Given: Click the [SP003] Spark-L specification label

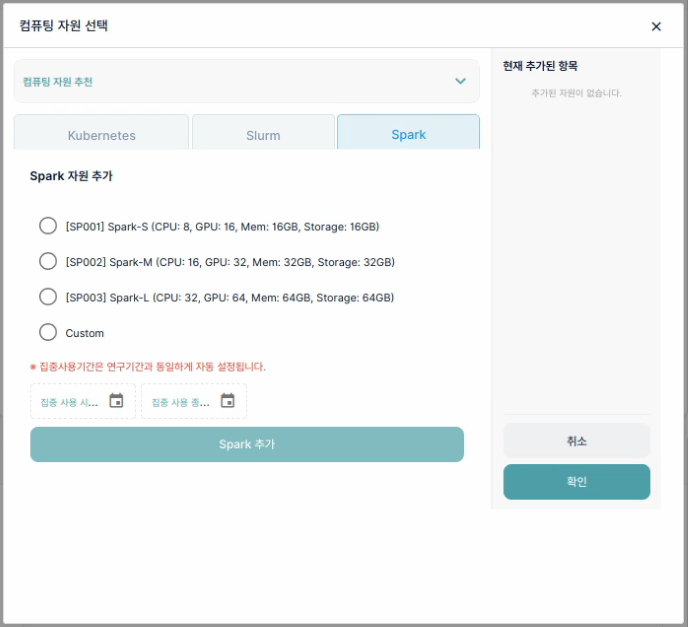Looking at the screenshot, I should [x=230, y=298].
